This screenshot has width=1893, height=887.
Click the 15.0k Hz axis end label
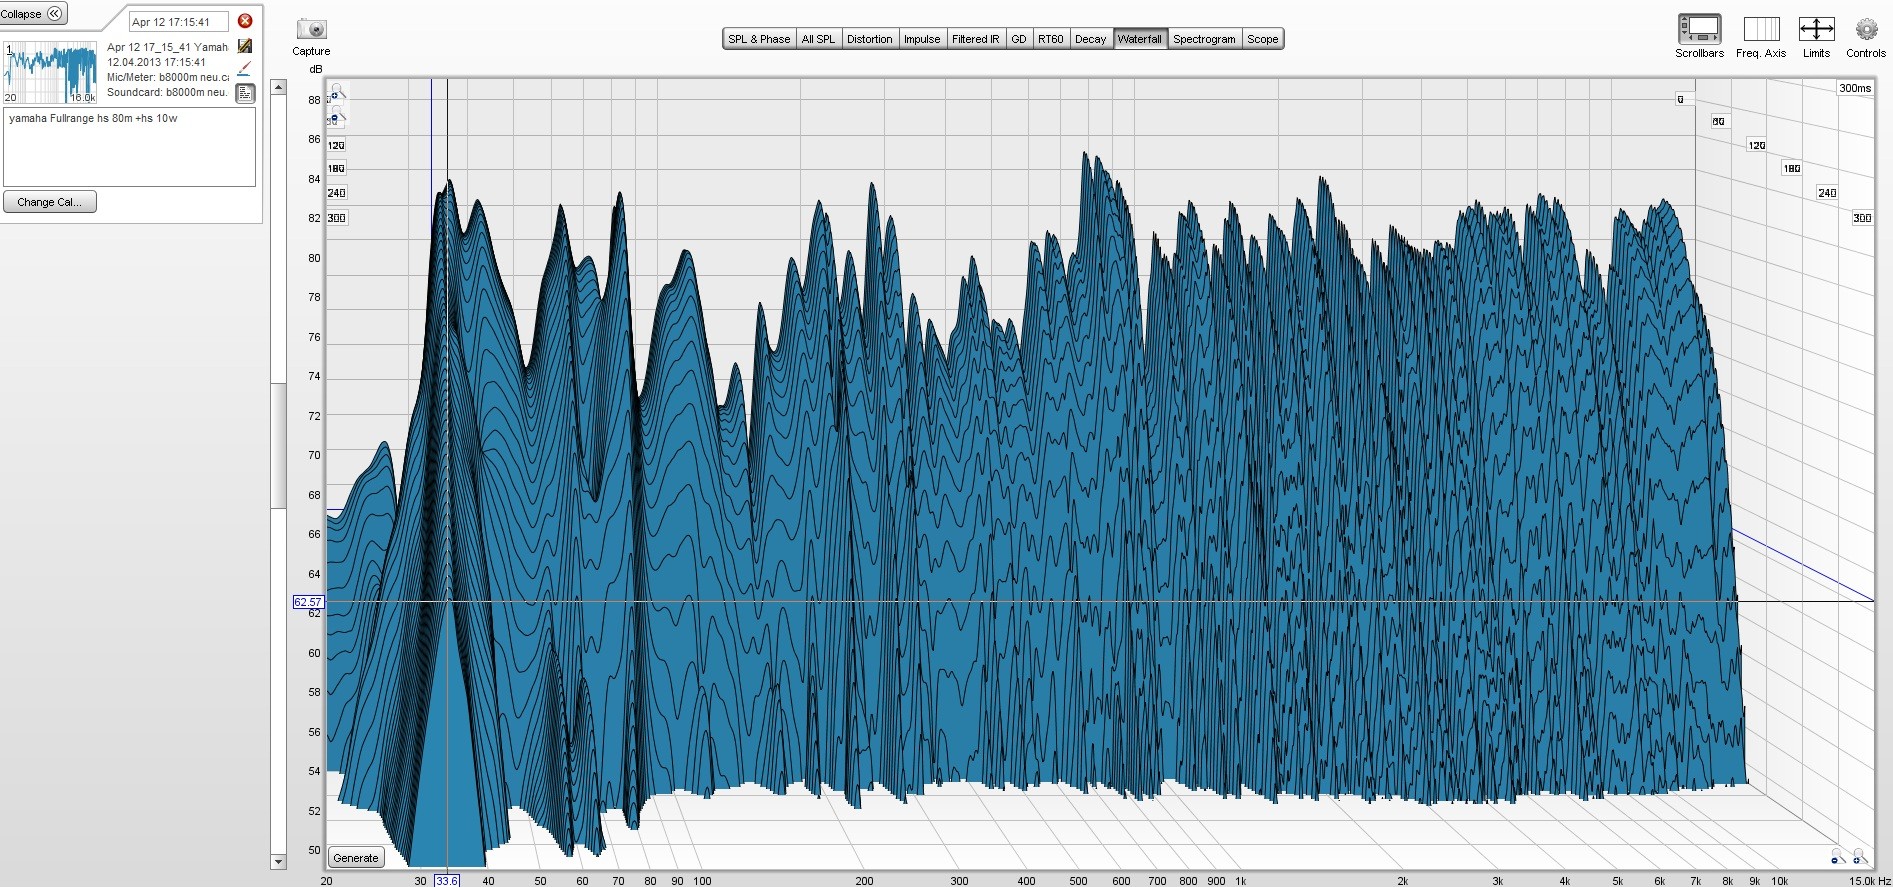pos(1869,881)
